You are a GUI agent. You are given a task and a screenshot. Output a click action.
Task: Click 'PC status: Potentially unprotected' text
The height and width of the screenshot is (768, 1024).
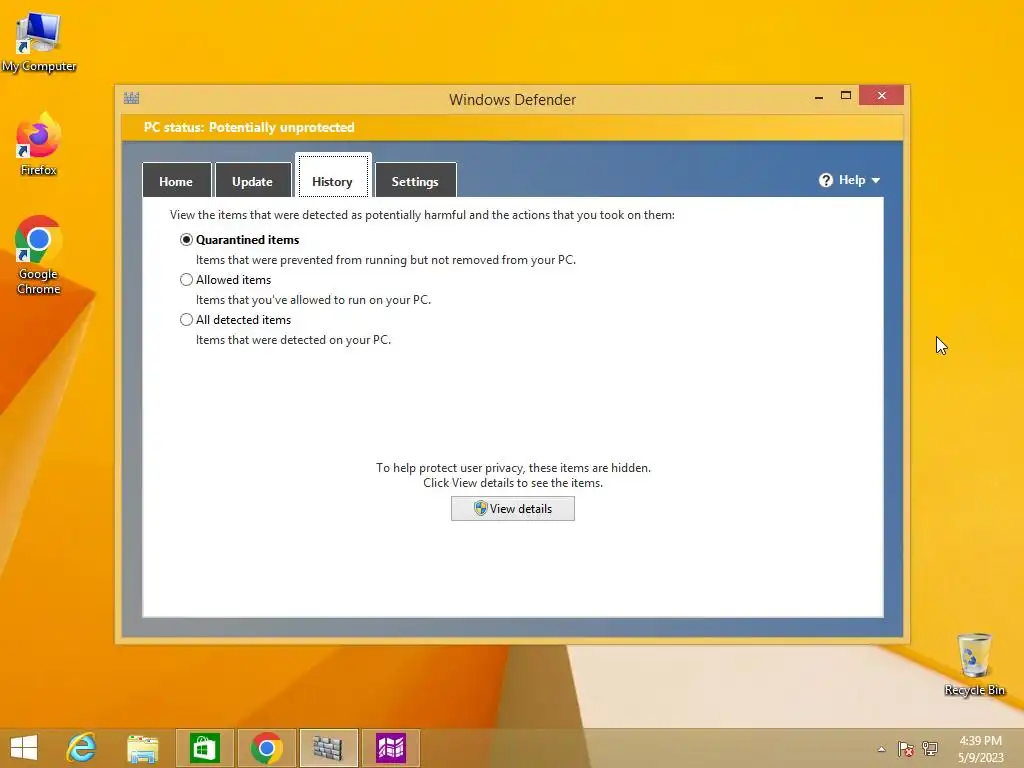tap(249, 127)
